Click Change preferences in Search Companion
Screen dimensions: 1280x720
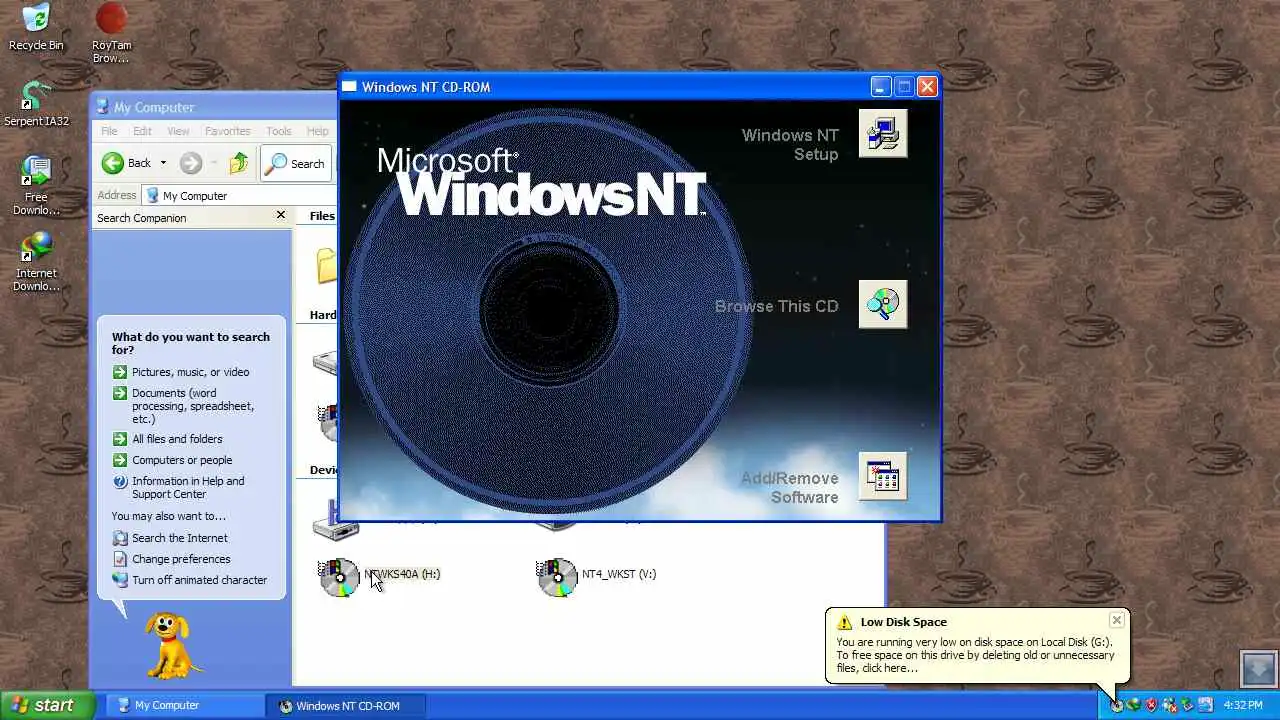172,559
